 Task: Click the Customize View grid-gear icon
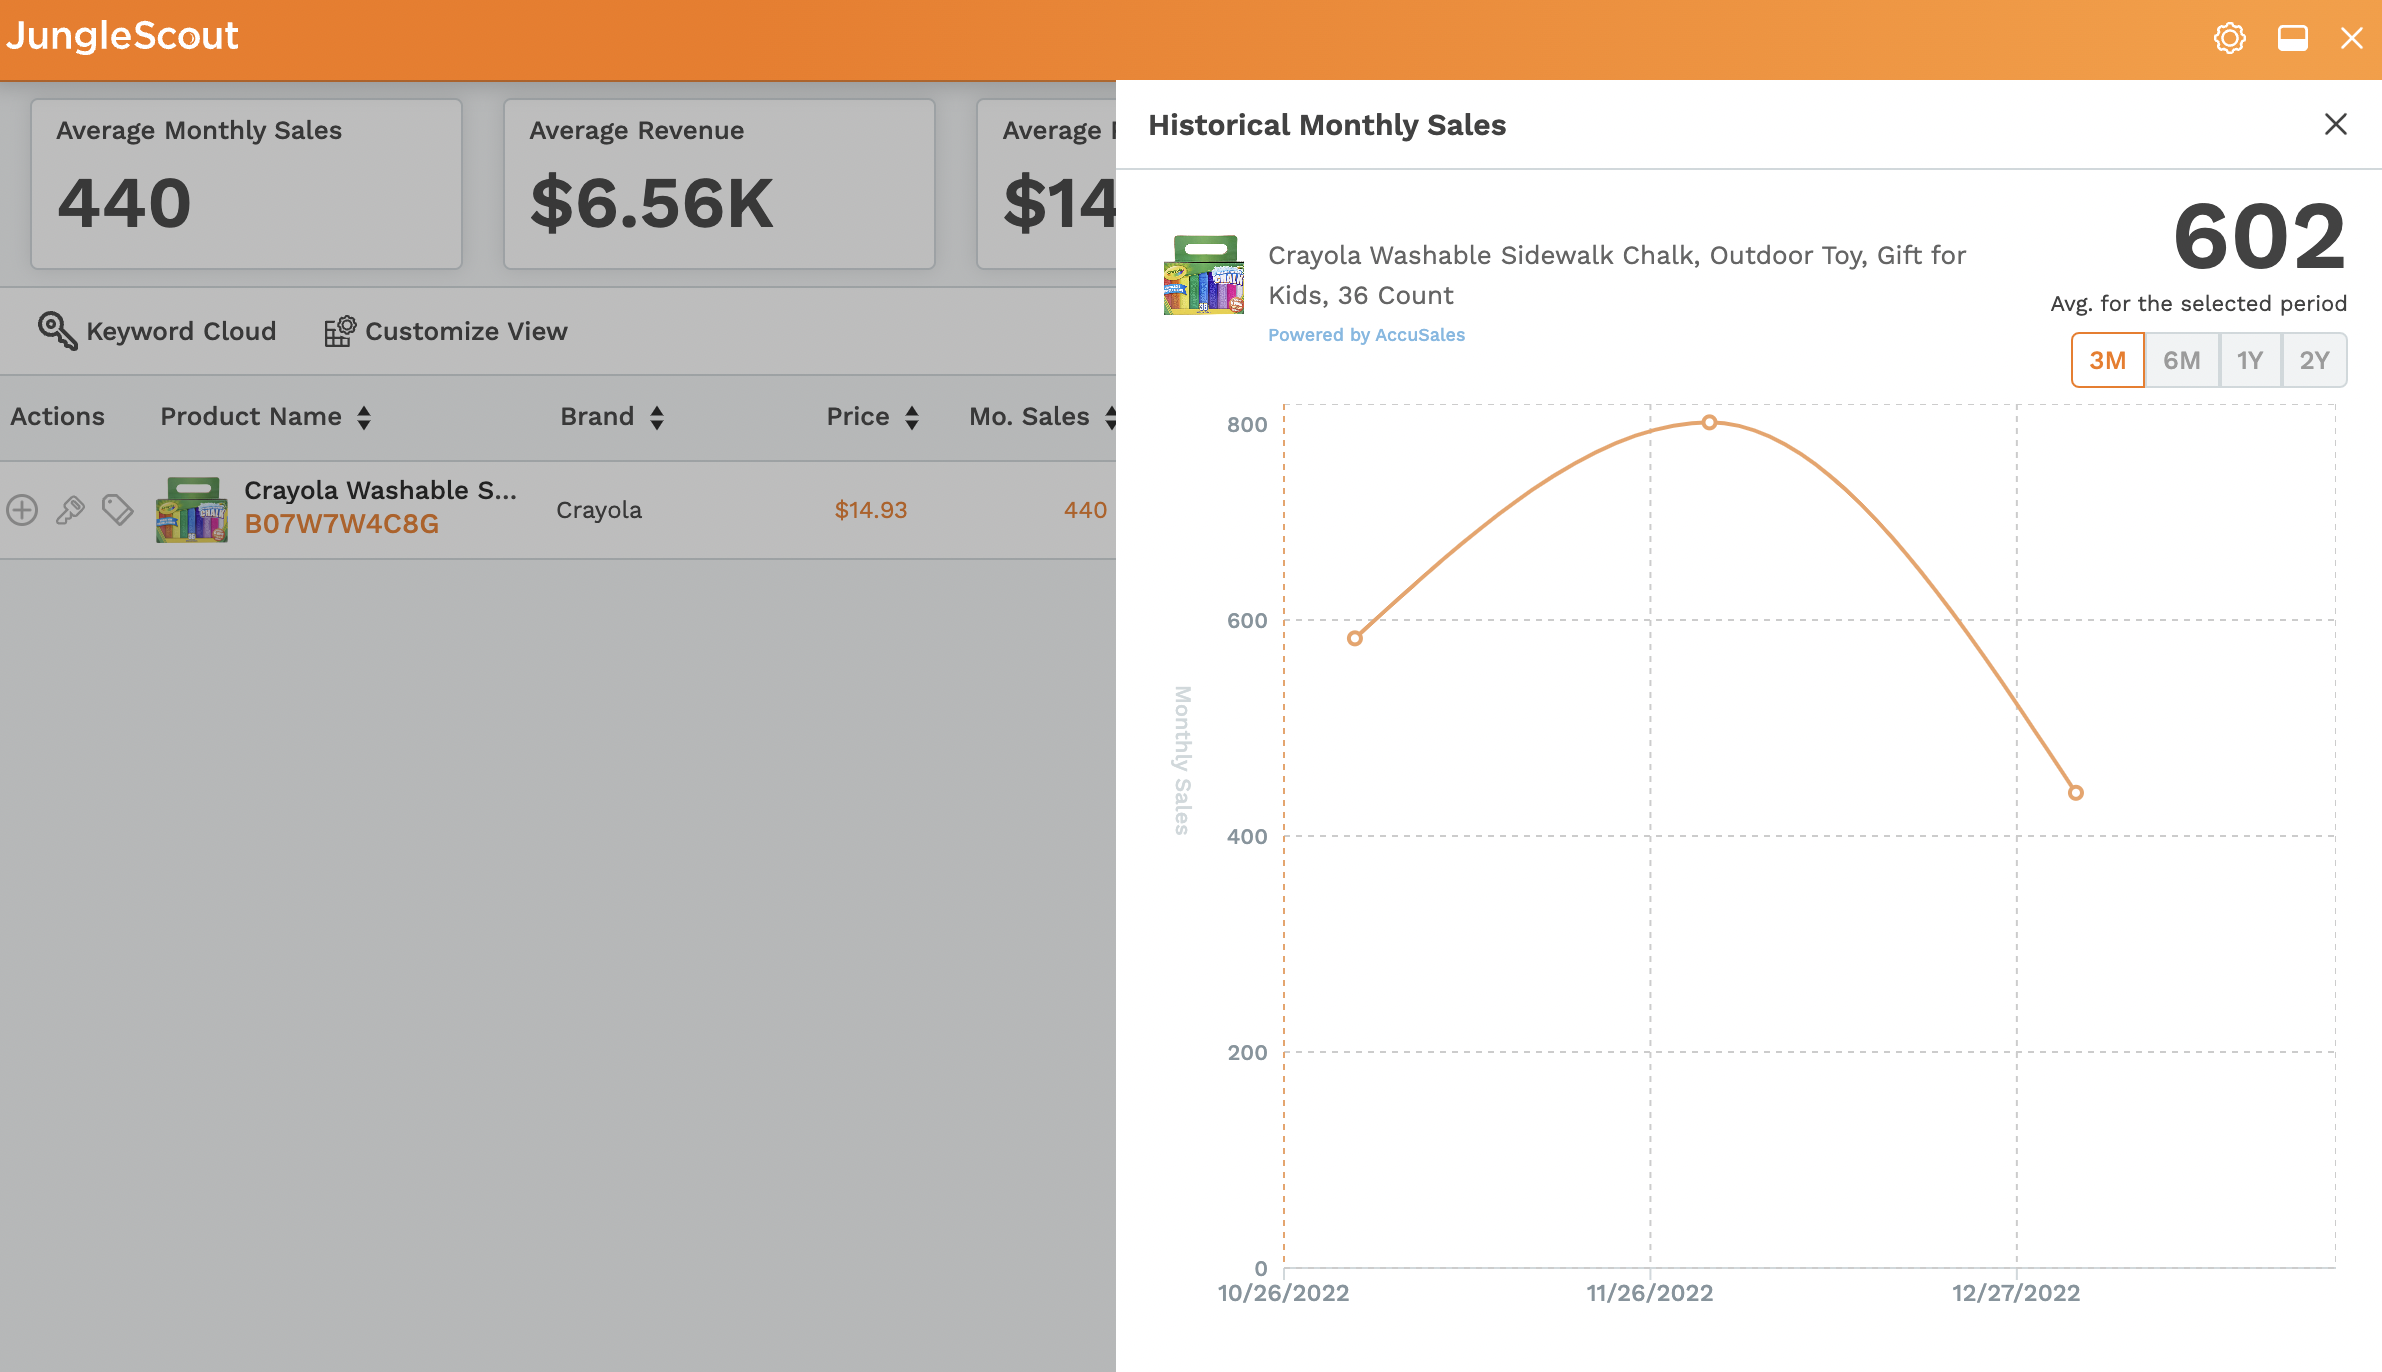click(340, 330)
